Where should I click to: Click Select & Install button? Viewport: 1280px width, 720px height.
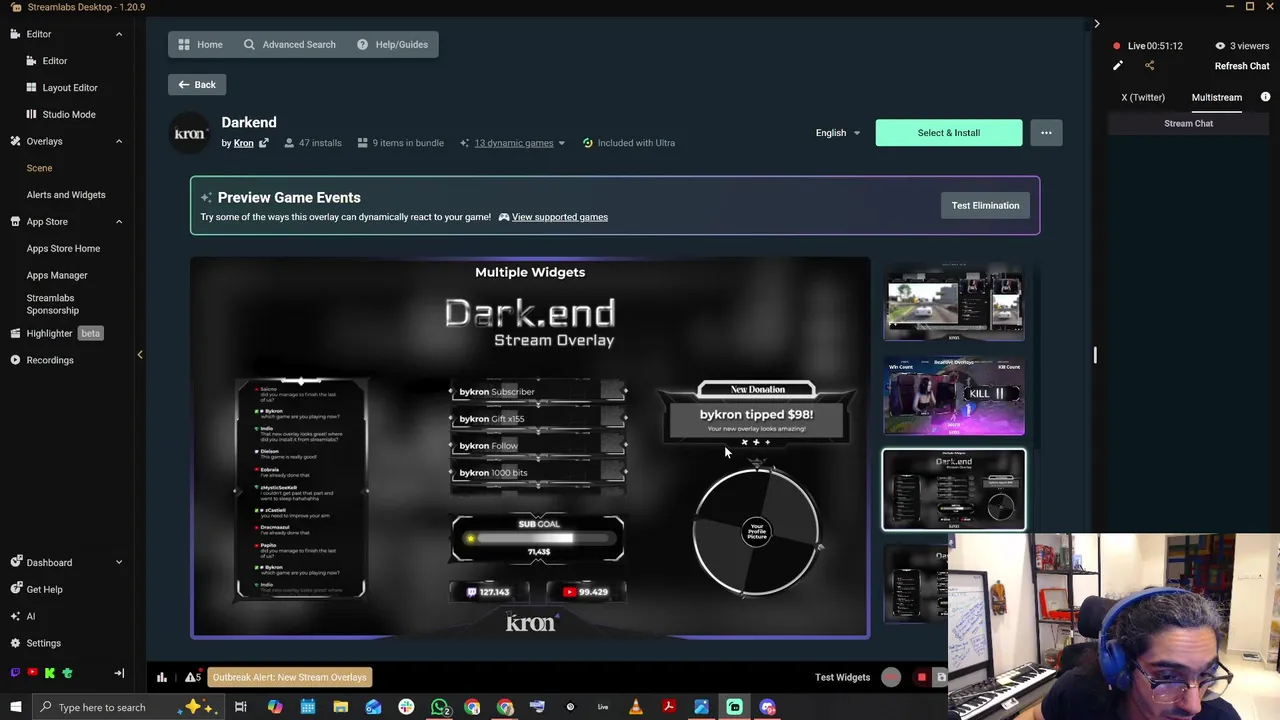pyautogui.click(x=949, y=133)
